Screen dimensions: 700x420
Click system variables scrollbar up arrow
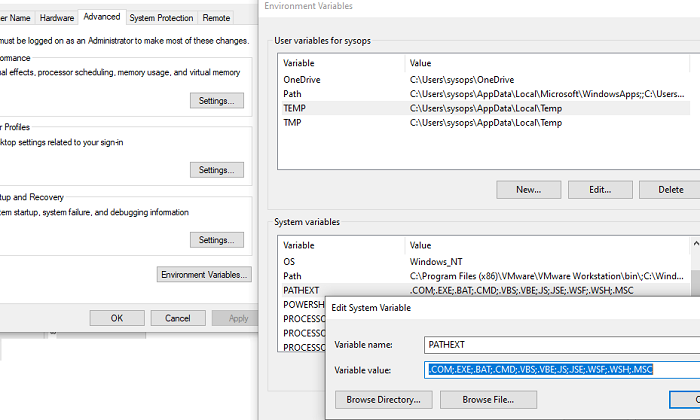[x=696, y=243]
